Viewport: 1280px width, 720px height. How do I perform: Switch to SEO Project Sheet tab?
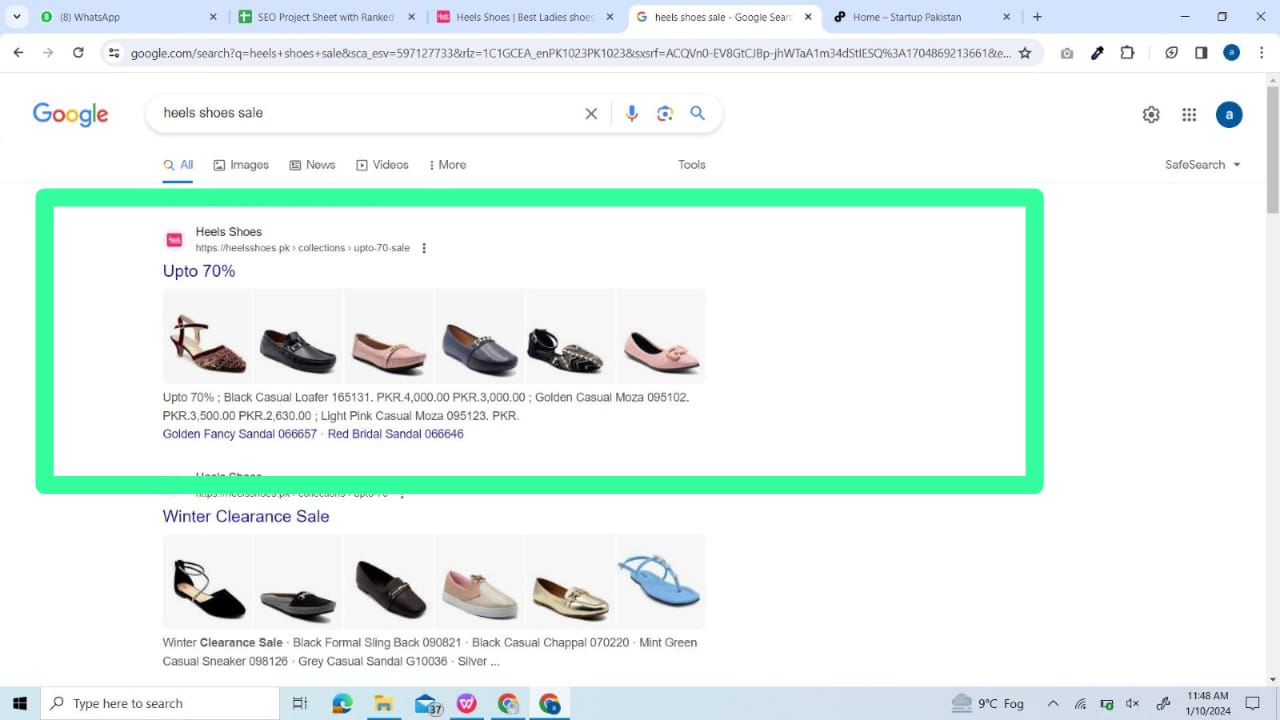[x=328, y=17]
